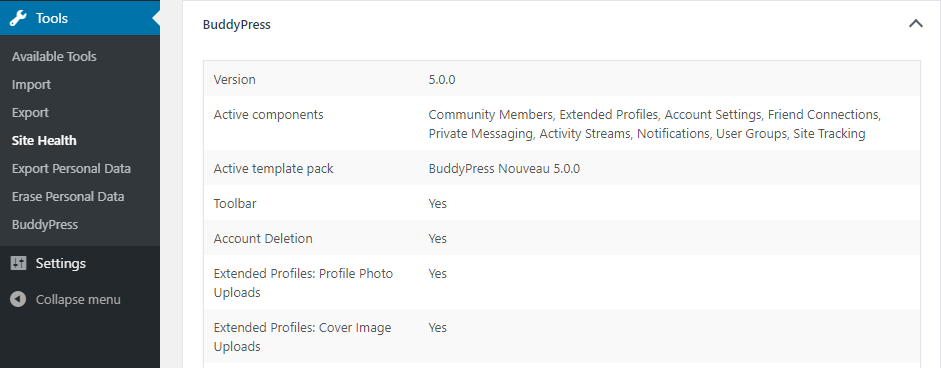Click the BuddyPress Nouveau 5.0.0 value

tap(504, 169)
